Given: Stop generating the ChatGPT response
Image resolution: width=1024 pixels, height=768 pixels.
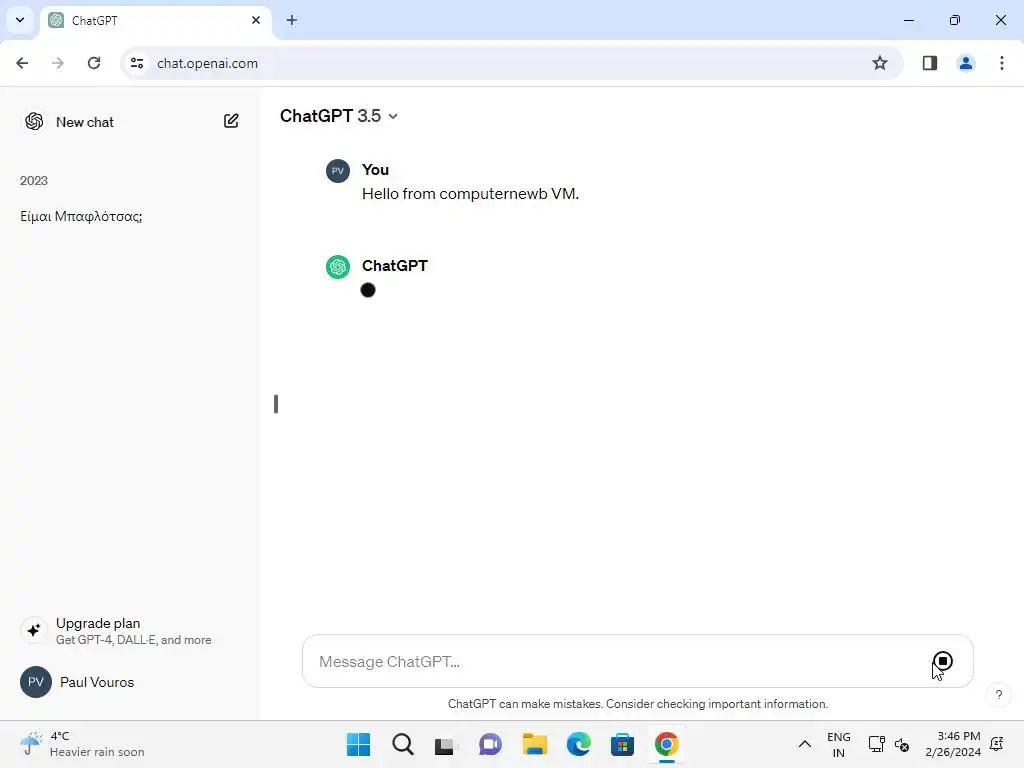Looking at the screenshot, I should 942,661.
